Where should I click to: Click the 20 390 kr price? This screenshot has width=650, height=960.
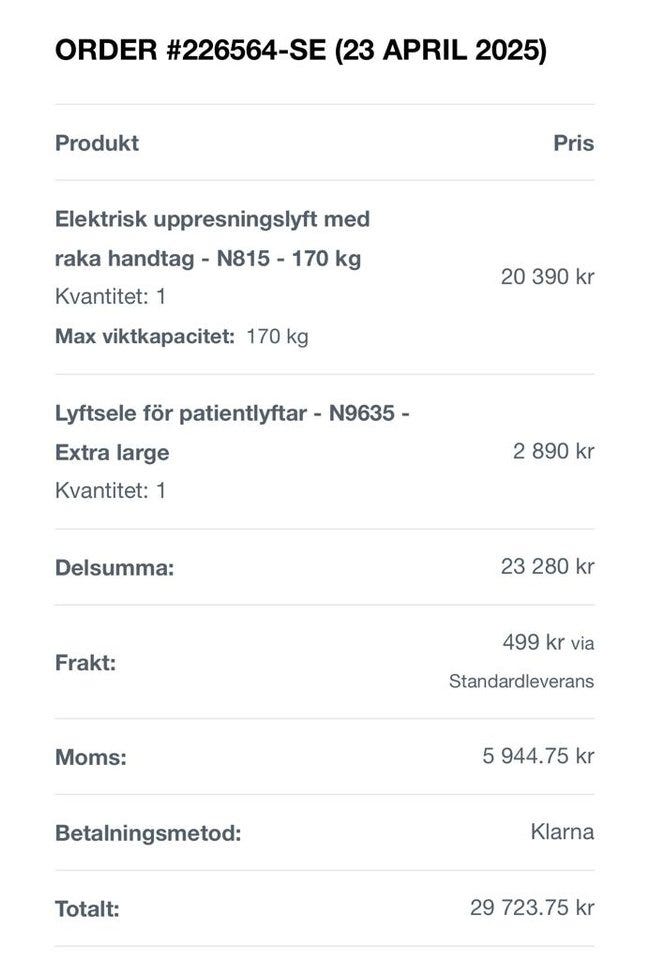click(x=547, y=277)
